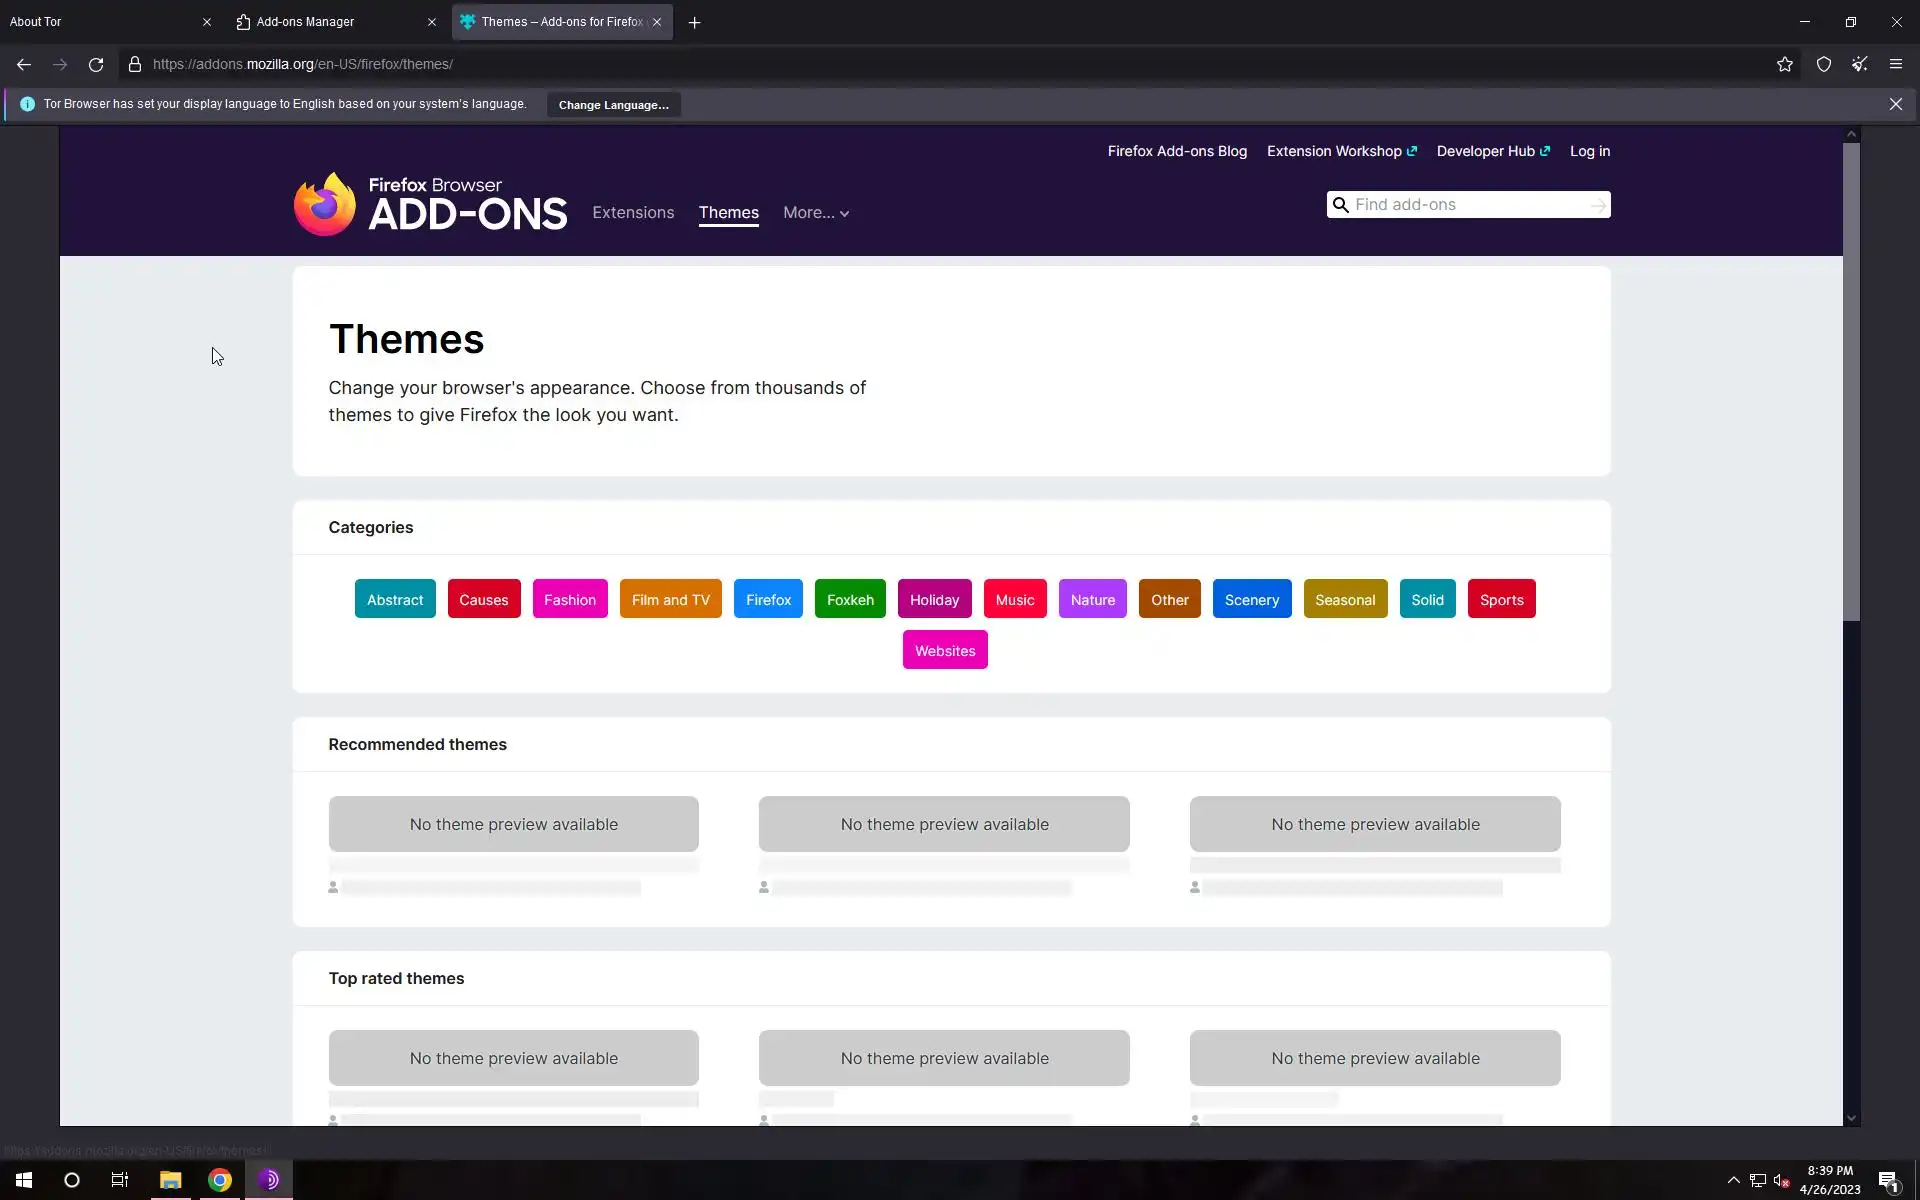Screen dimensions: 1920x1200
Task: Click the Find add-ons search field
Action: pos(1465,205)
